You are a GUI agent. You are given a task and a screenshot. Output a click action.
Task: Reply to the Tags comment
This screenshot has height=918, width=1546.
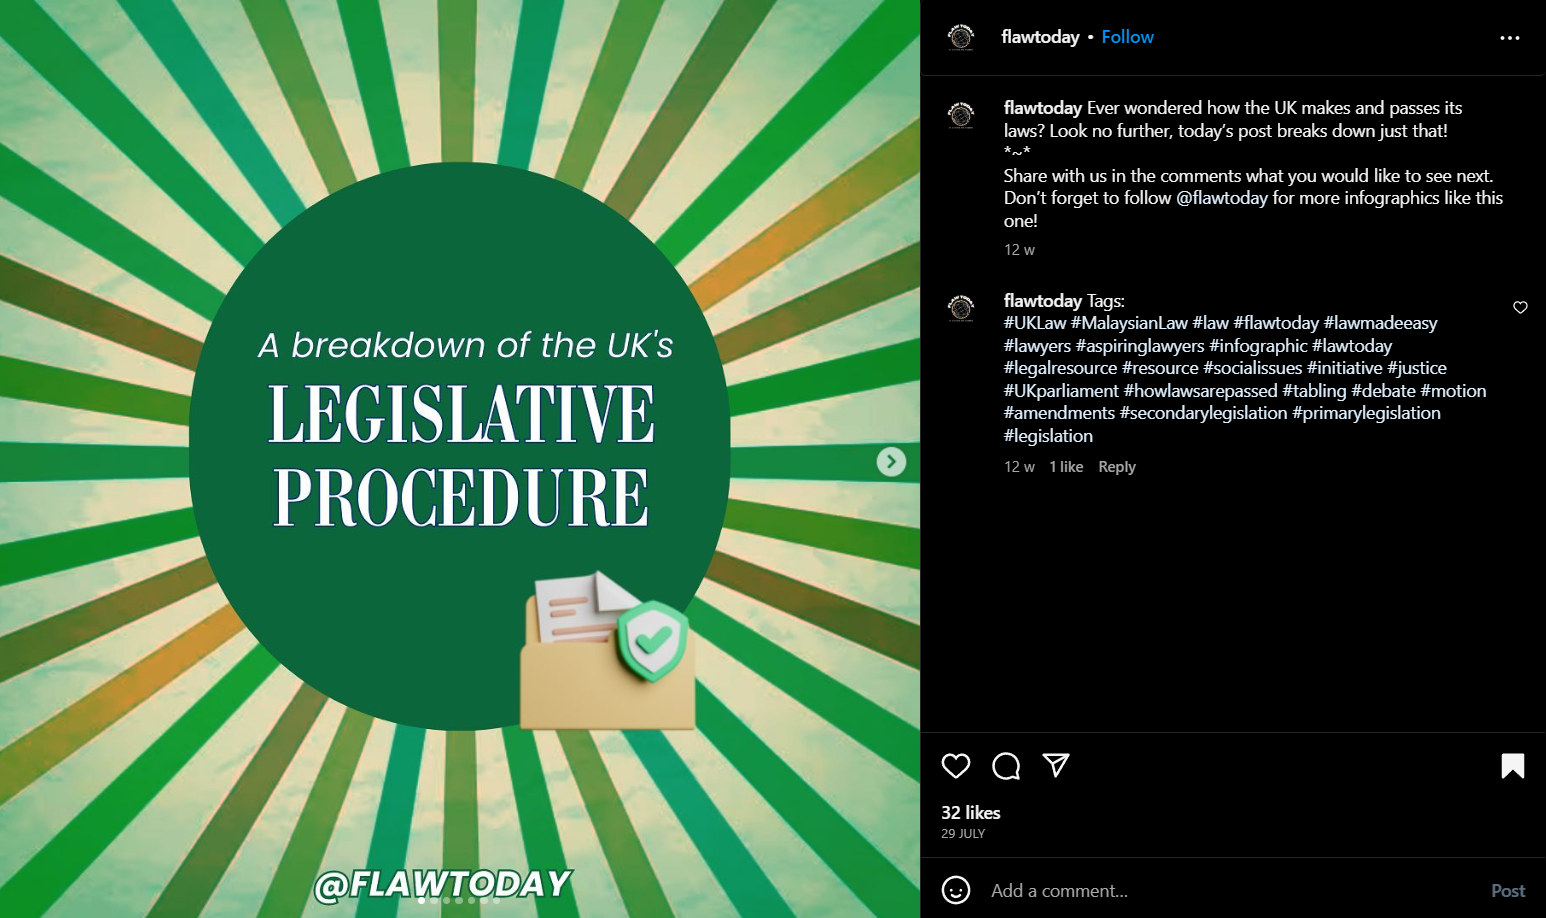(1117, 467)
